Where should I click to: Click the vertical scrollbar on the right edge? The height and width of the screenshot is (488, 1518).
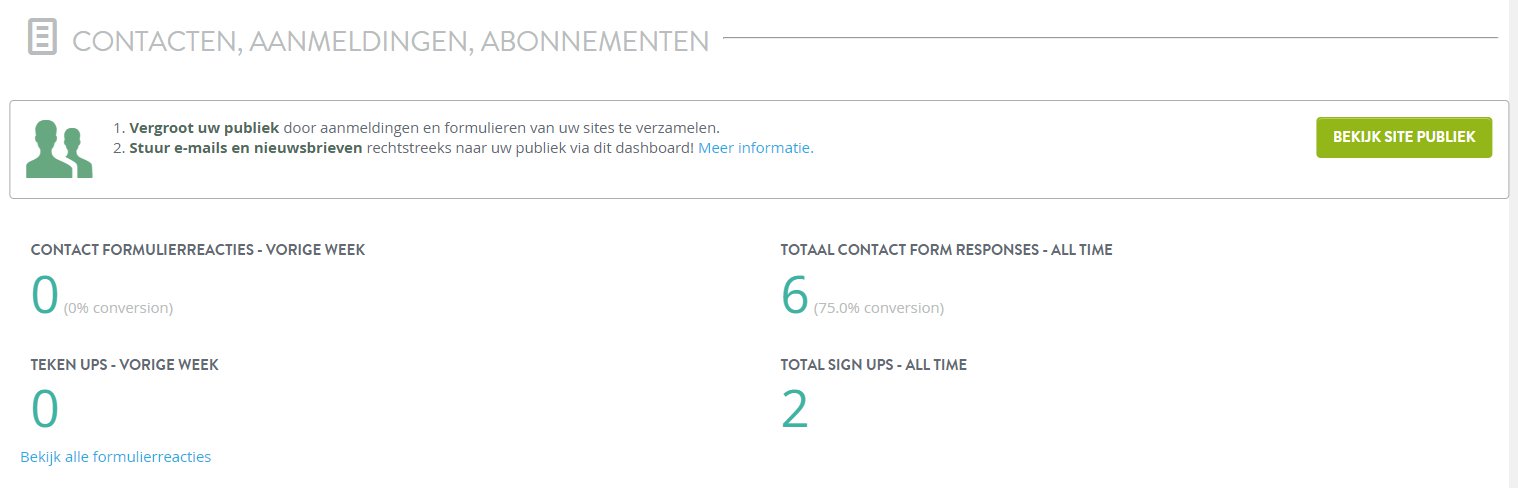pyautogui.click(x=1513, y=244)
